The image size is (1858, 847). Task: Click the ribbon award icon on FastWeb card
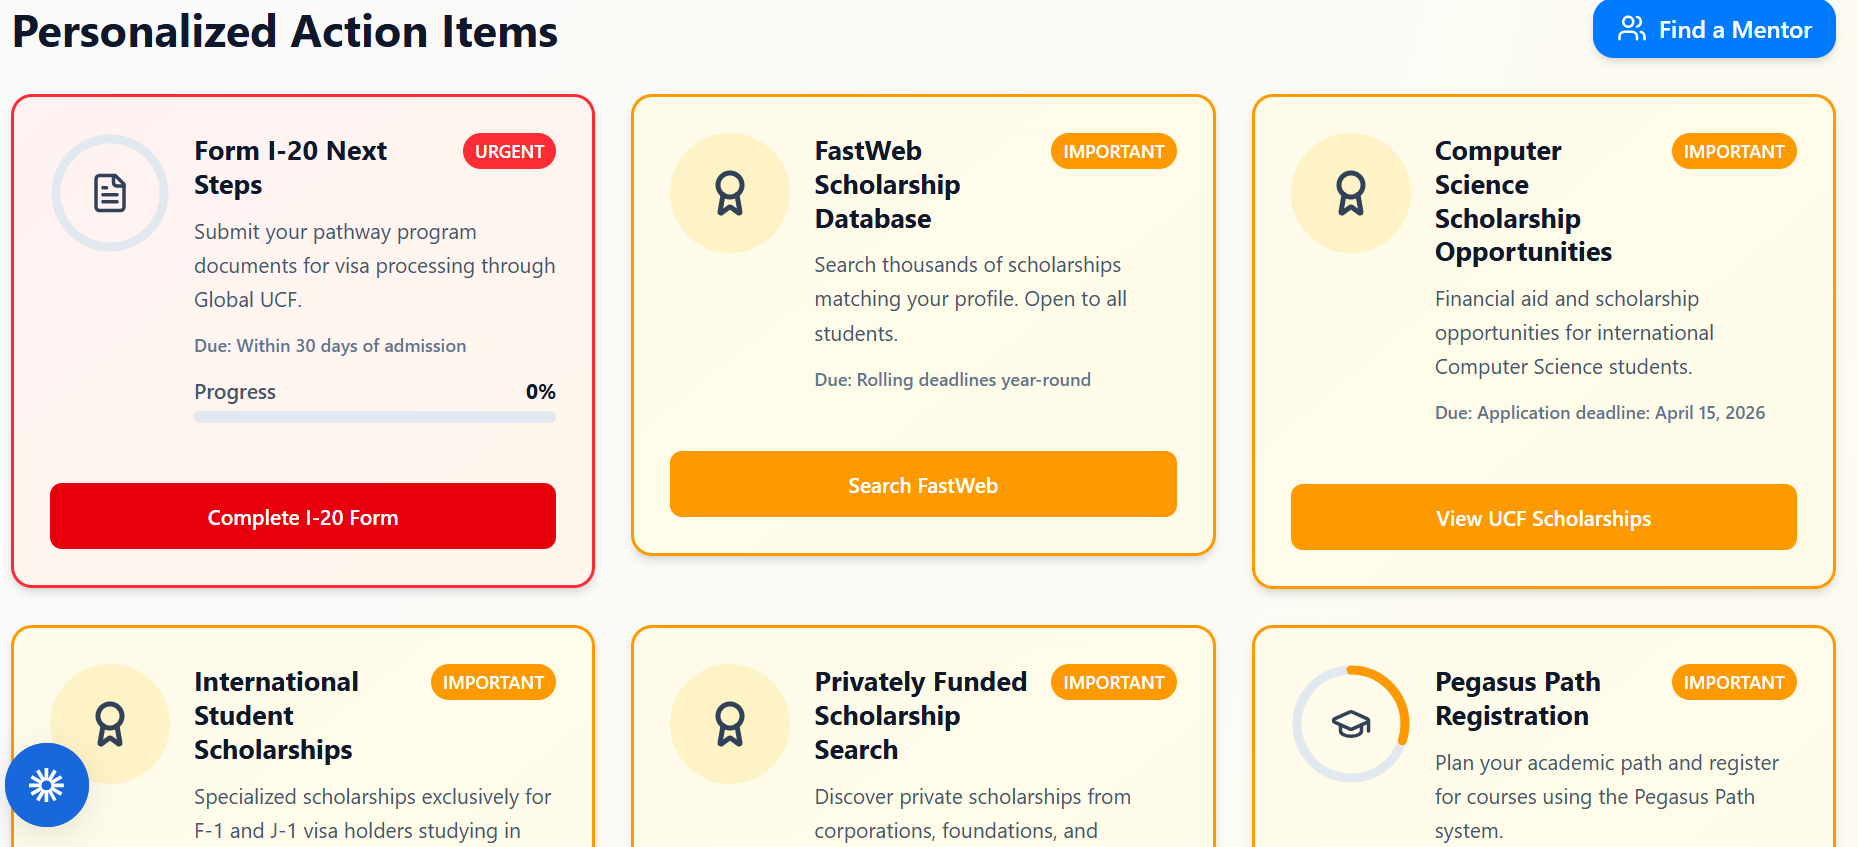[x=730, y=193]
